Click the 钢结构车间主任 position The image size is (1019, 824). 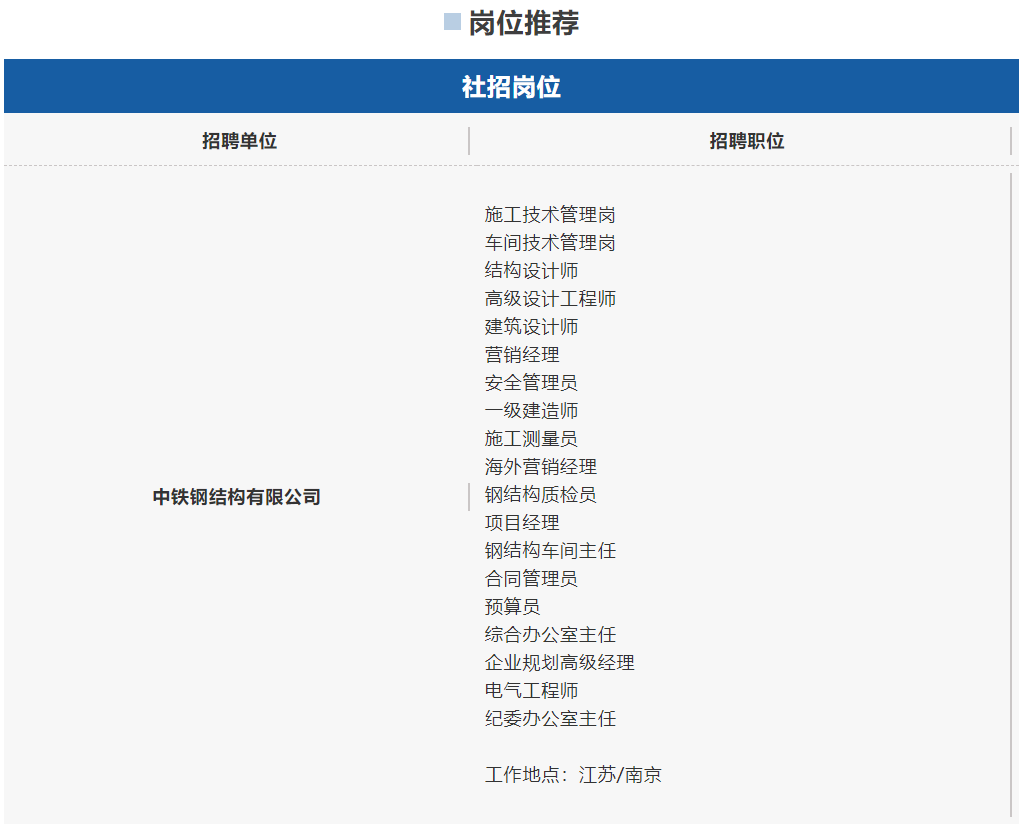click(x=550, y=550)
